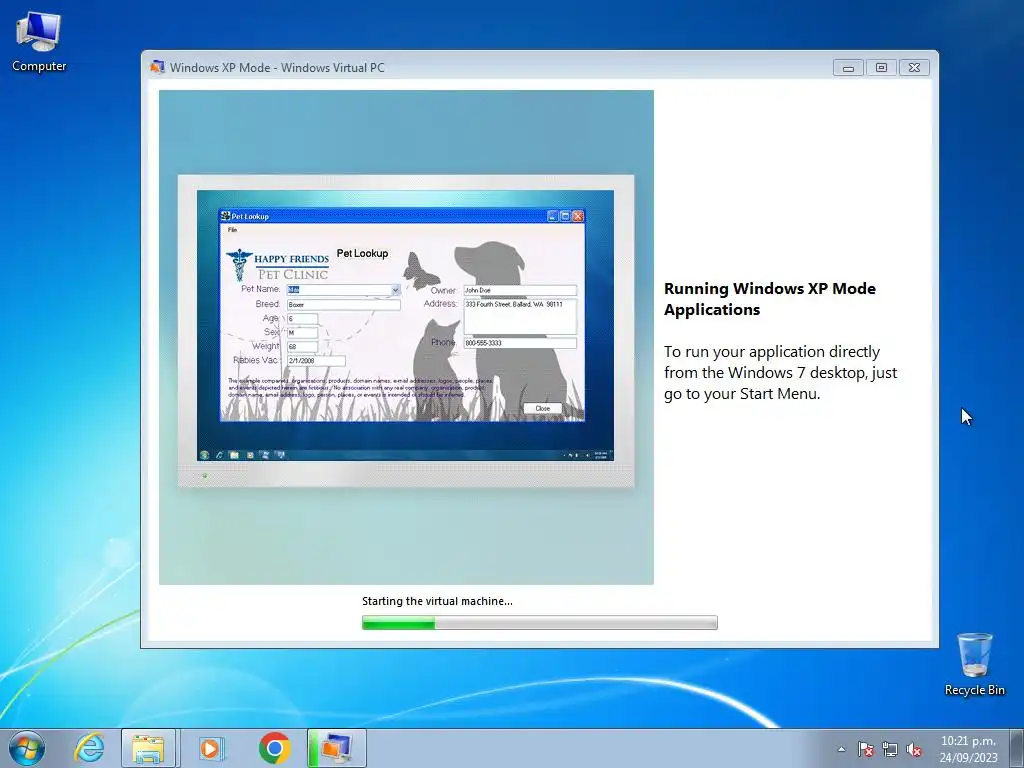Click the Pet Lookup preview image
This screenshot has width=1024, height=768.
click(406, 337)
